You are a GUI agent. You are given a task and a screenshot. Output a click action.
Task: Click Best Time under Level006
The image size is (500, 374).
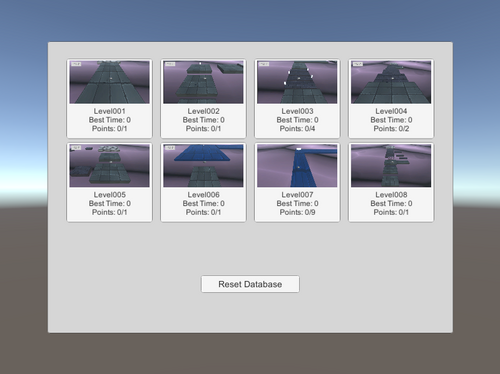203,203
